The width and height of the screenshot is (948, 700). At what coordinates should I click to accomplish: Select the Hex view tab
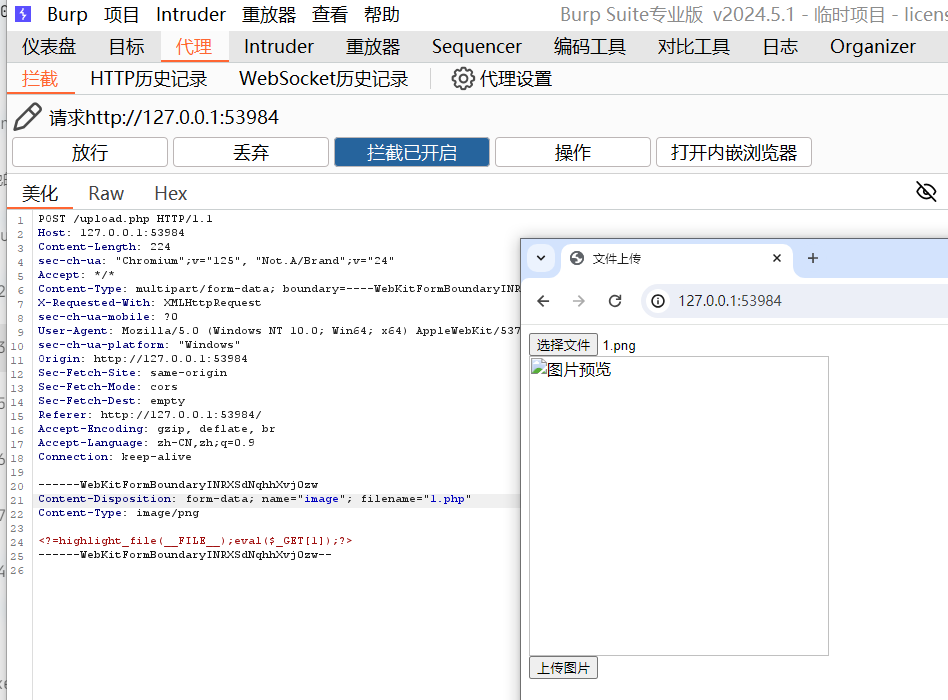click(x=170, y=193)
